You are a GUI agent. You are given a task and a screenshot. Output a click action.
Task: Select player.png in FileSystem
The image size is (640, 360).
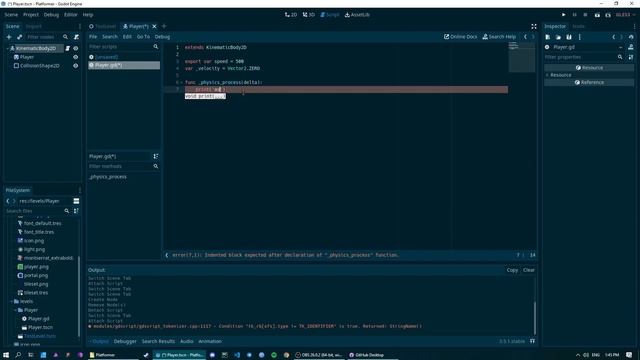coord(36,267)
